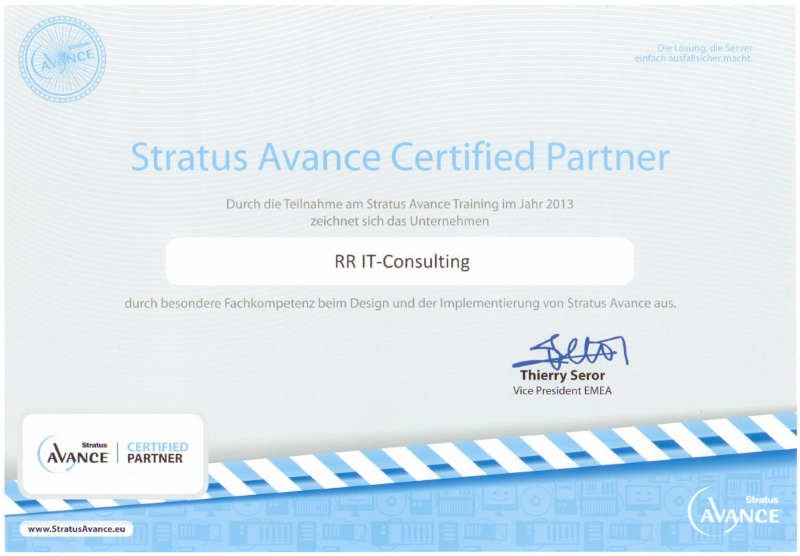Click the white Stratus Avance logo on blue band
Viewport: 800px width, 556px height.
click(x=734, y=511)
